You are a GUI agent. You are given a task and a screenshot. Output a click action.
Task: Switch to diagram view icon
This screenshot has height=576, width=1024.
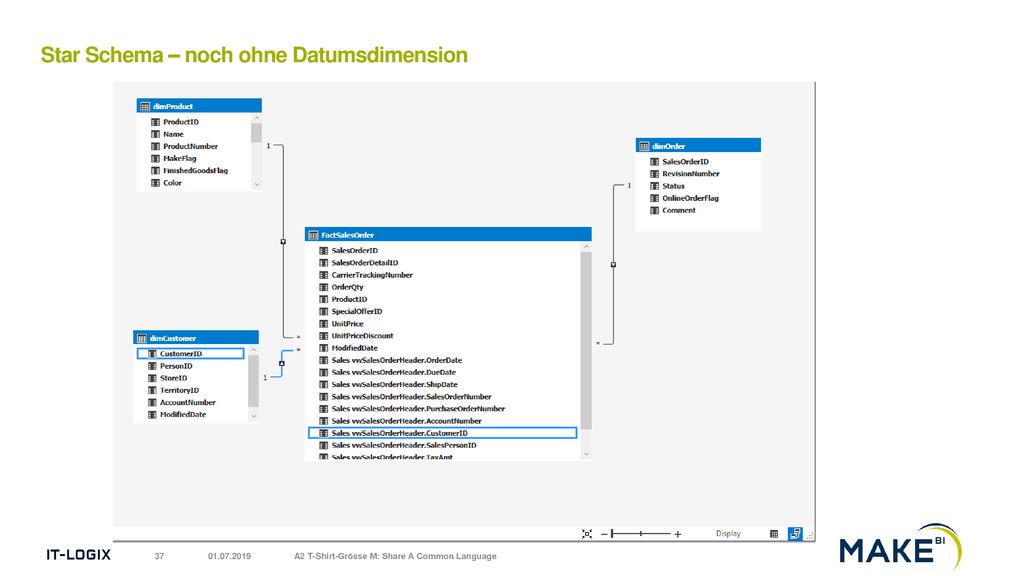795,534
